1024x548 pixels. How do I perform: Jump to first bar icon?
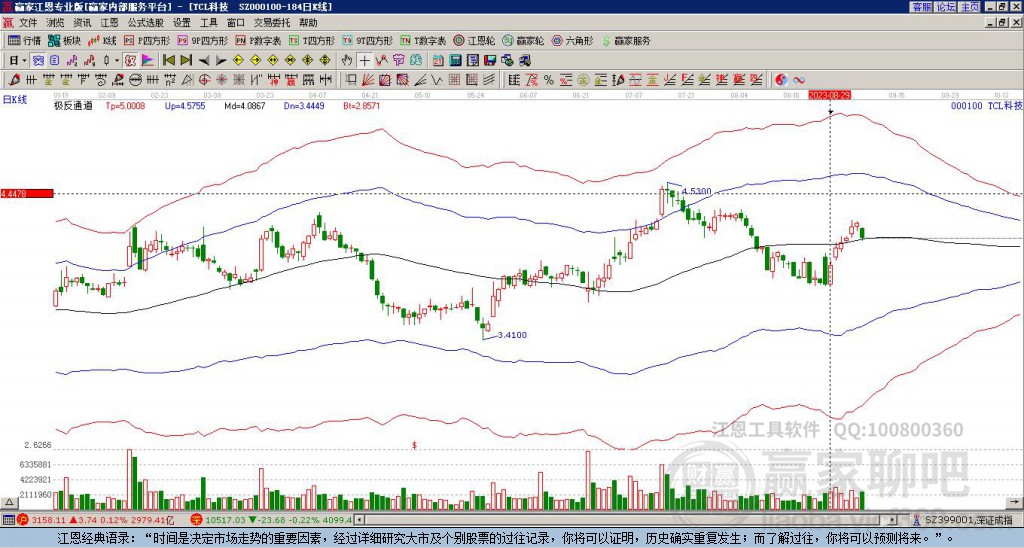pyautogui.click(x=168, y=61)
